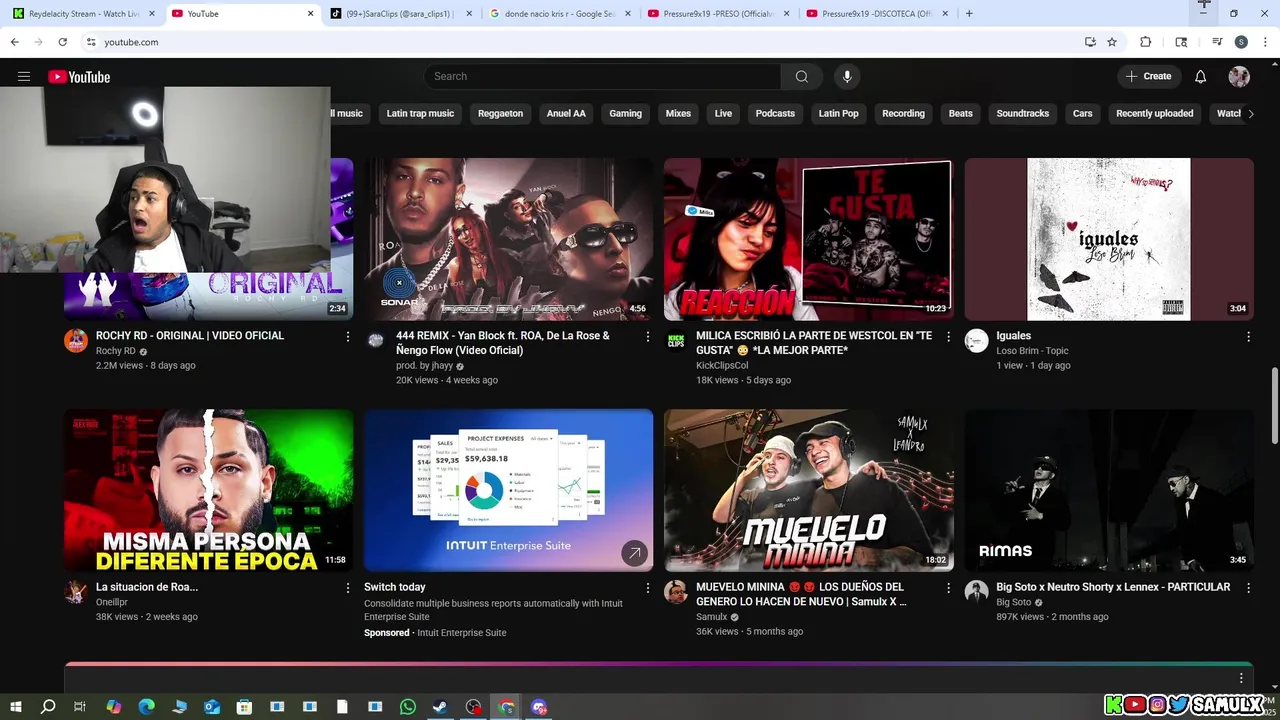Screen dimensions: 1280x720
Task: Switch to the SaraClips TikTok tab
Action: pyautogui.click(x=399, y=14)
